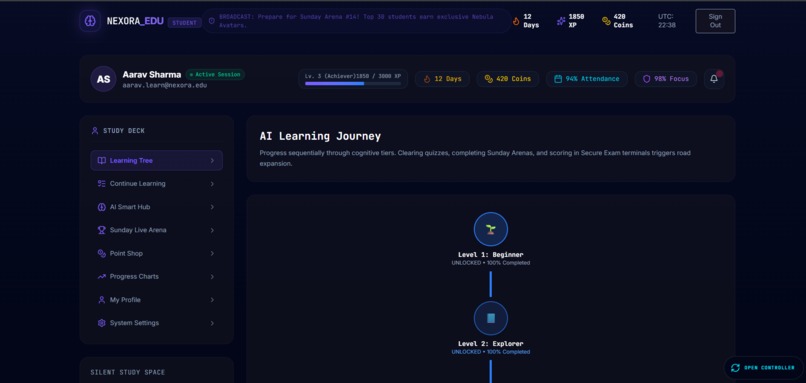Click the AI Learning Journey heading

click(320, 136)
